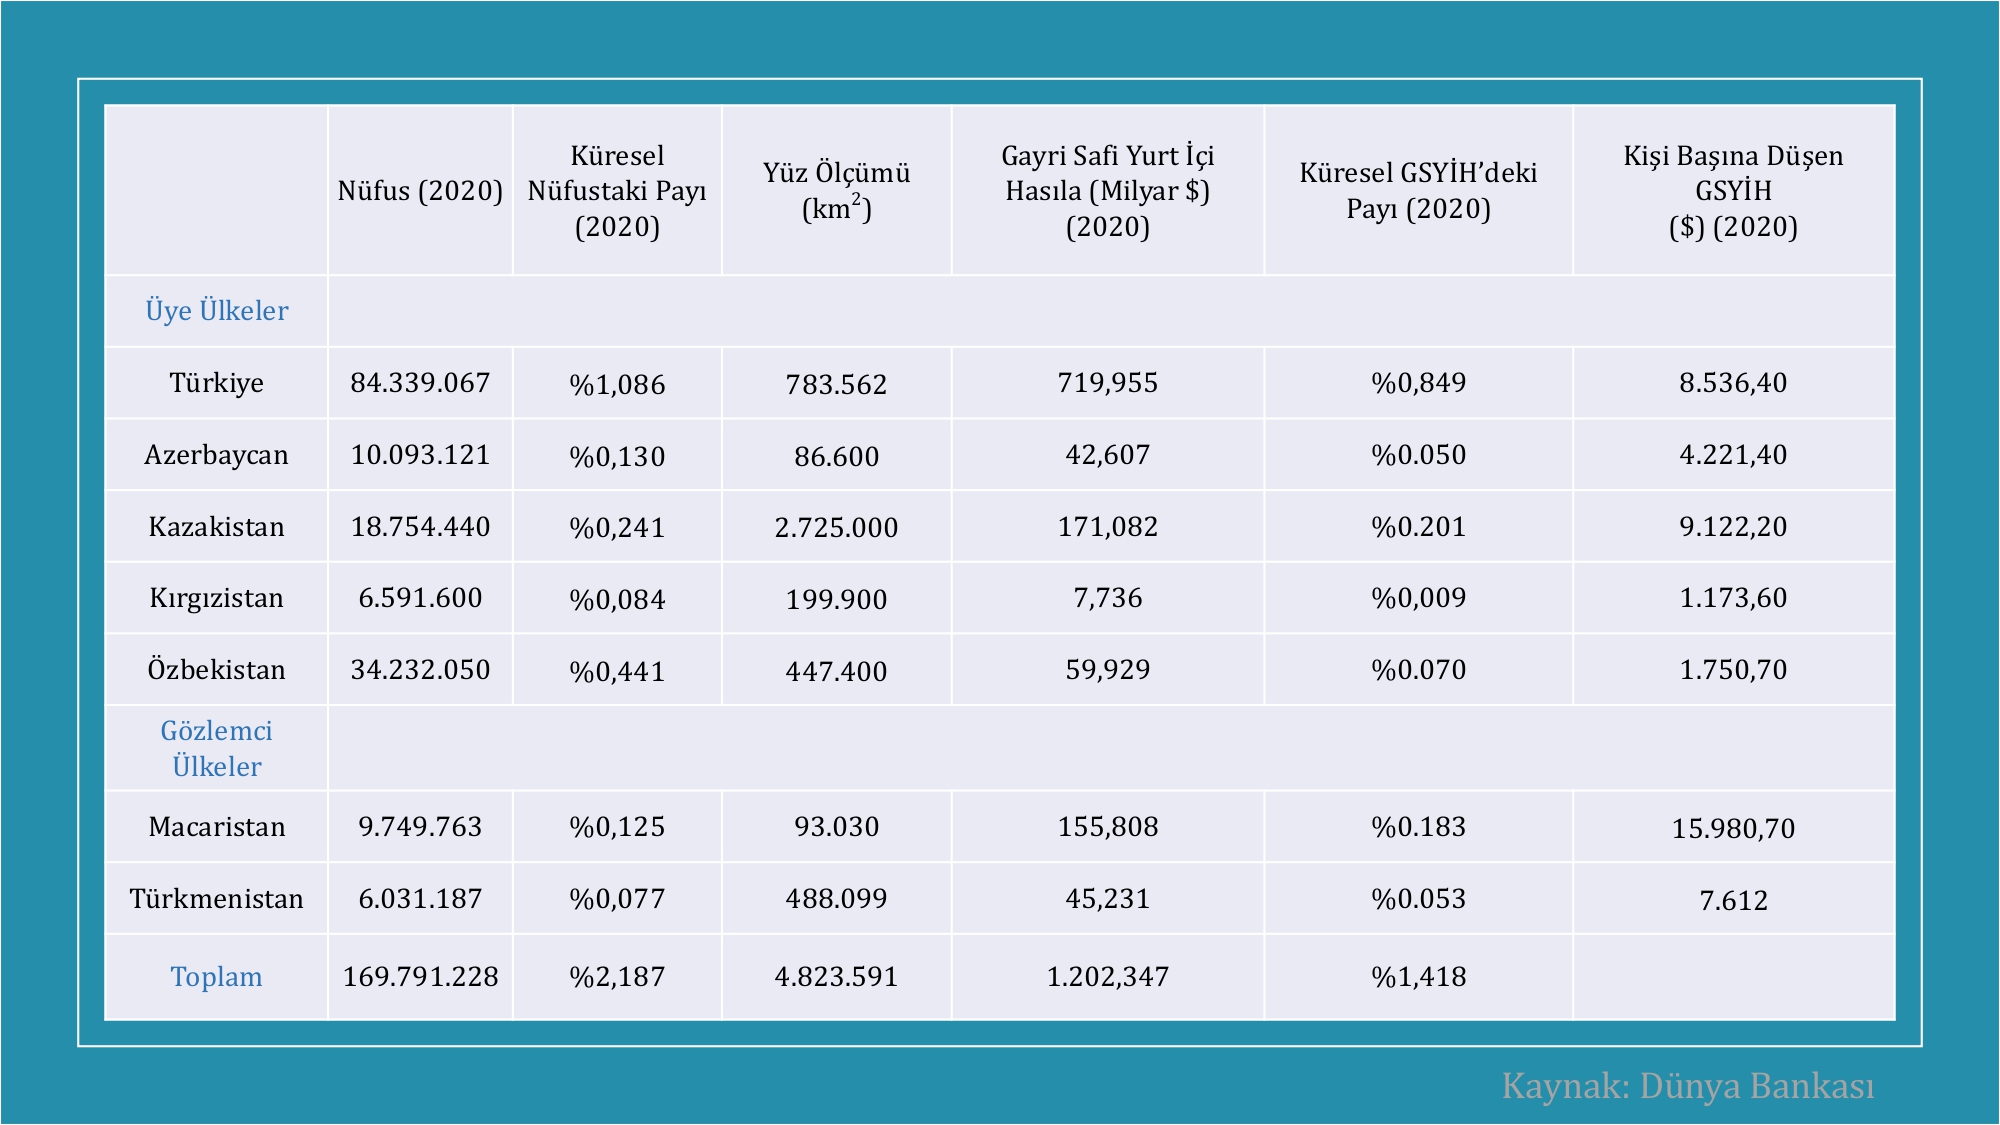
Task: Click the Nüfus (2020) column header
Action: [420, 191]
